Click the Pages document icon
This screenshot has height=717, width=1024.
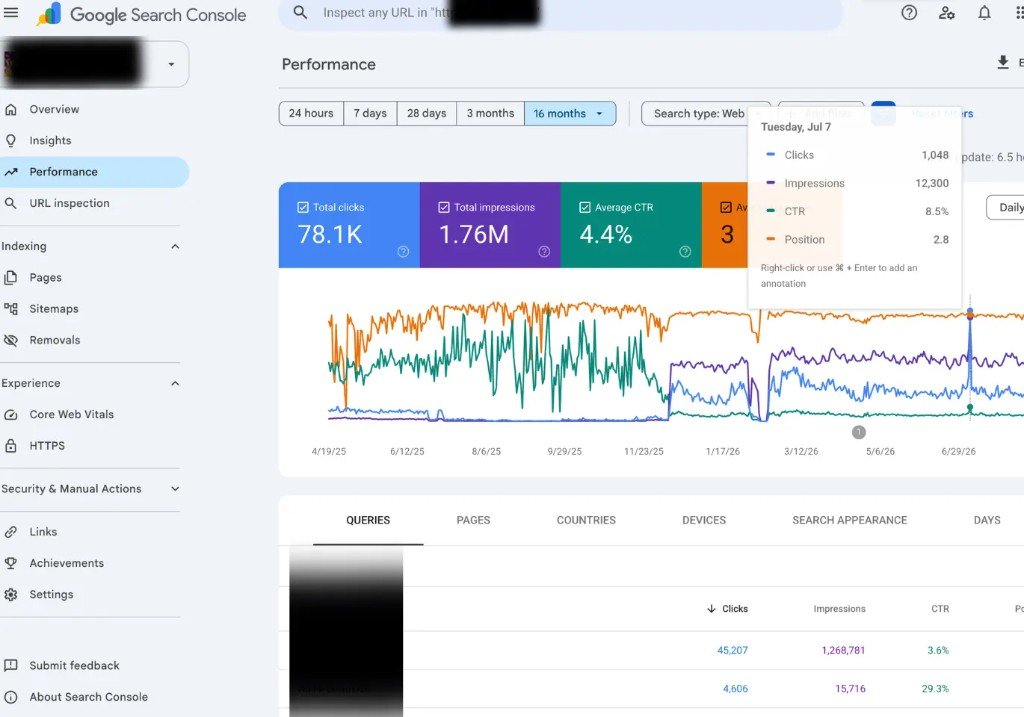[11, 278]
